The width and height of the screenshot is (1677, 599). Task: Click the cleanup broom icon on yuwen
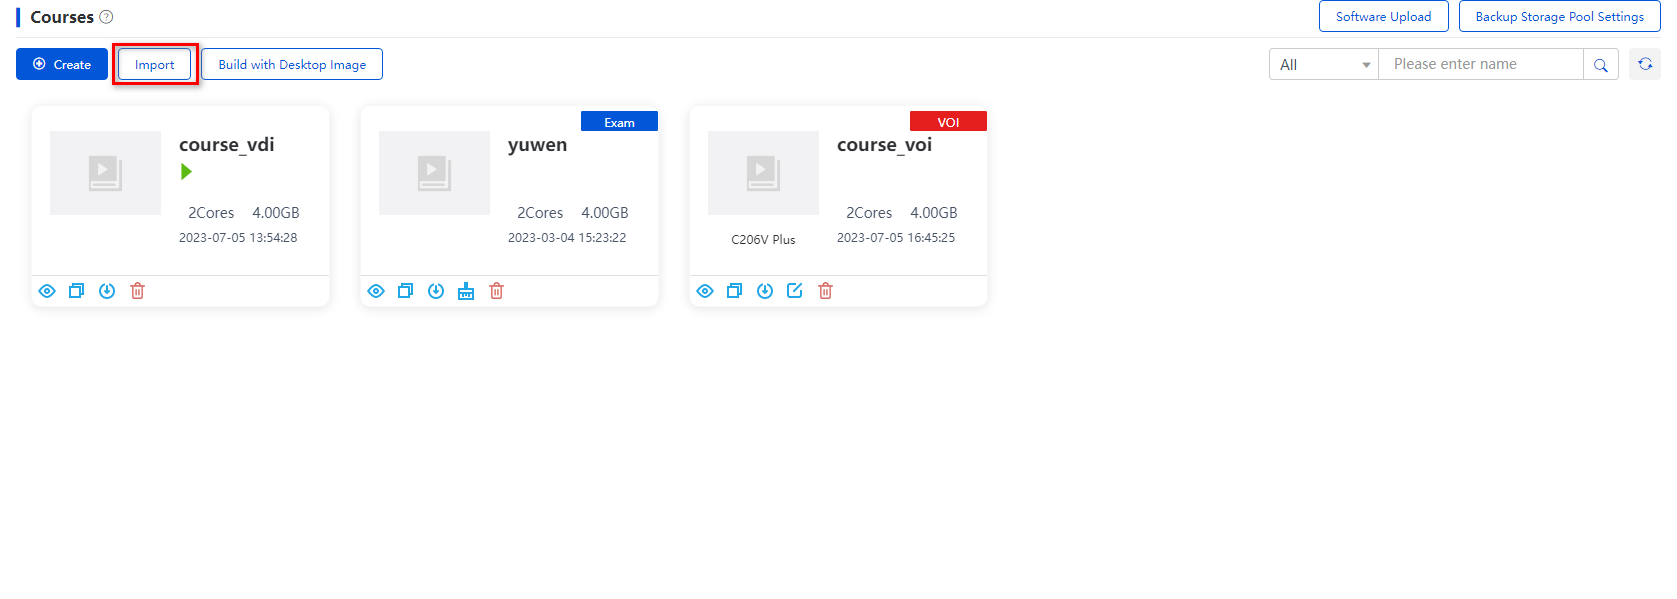pos(466,291)
